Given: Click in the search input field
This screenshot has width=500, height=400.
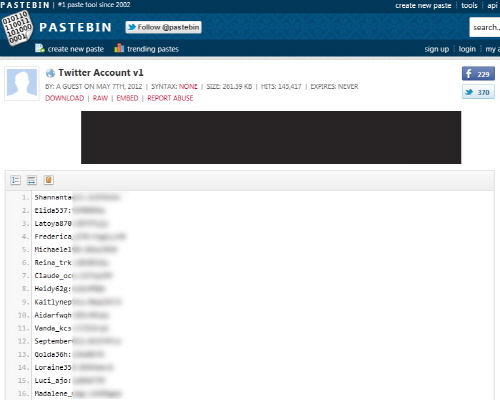Looking at the screenshot, I should tap(485, 27).
